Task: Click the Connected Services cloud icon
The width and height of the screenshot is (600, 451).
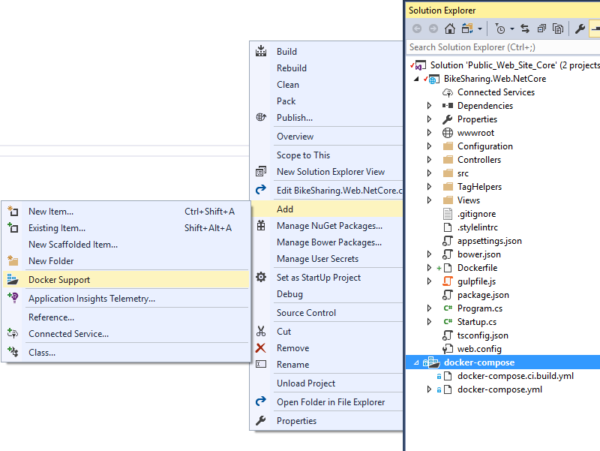Action: click(447, 92)
